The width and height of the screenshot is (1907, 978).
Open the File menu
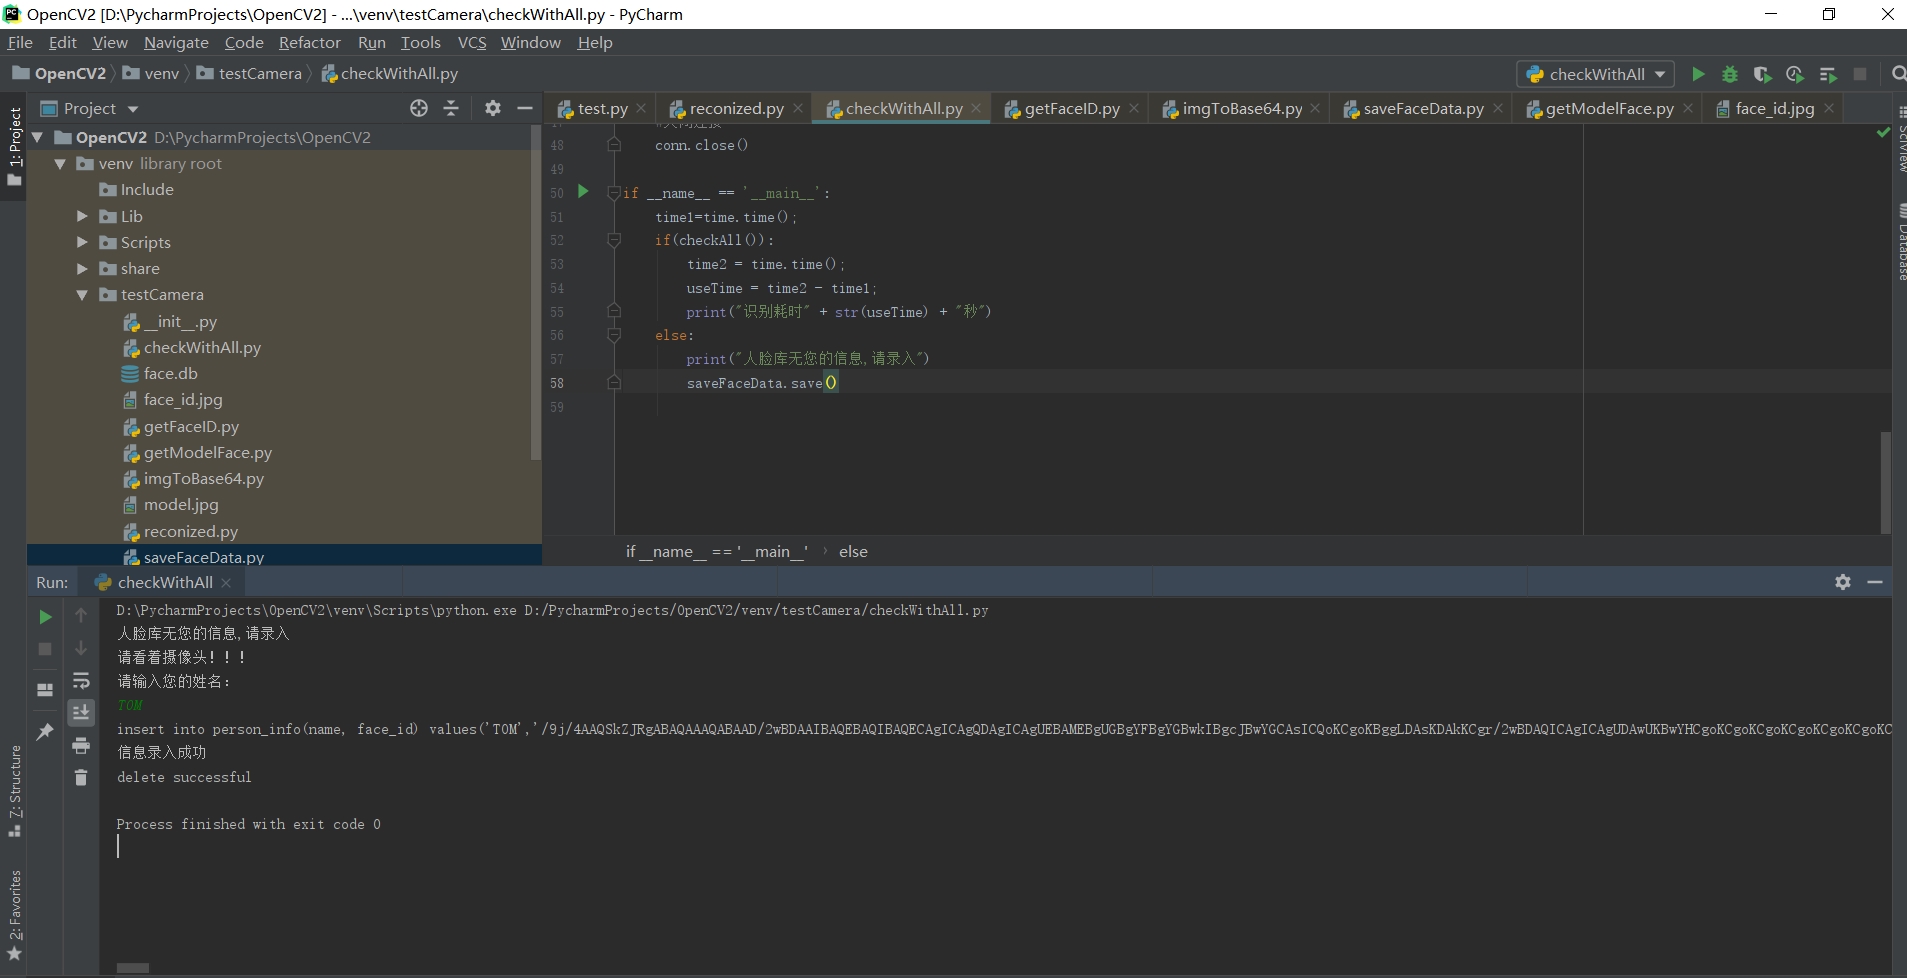click(20, 42)
